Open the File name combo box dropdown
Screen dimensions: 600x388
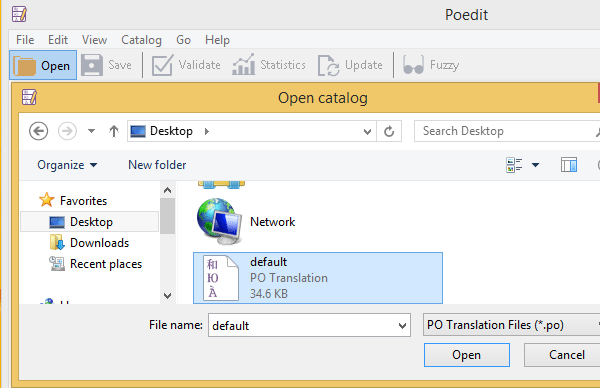click(402, 326)
